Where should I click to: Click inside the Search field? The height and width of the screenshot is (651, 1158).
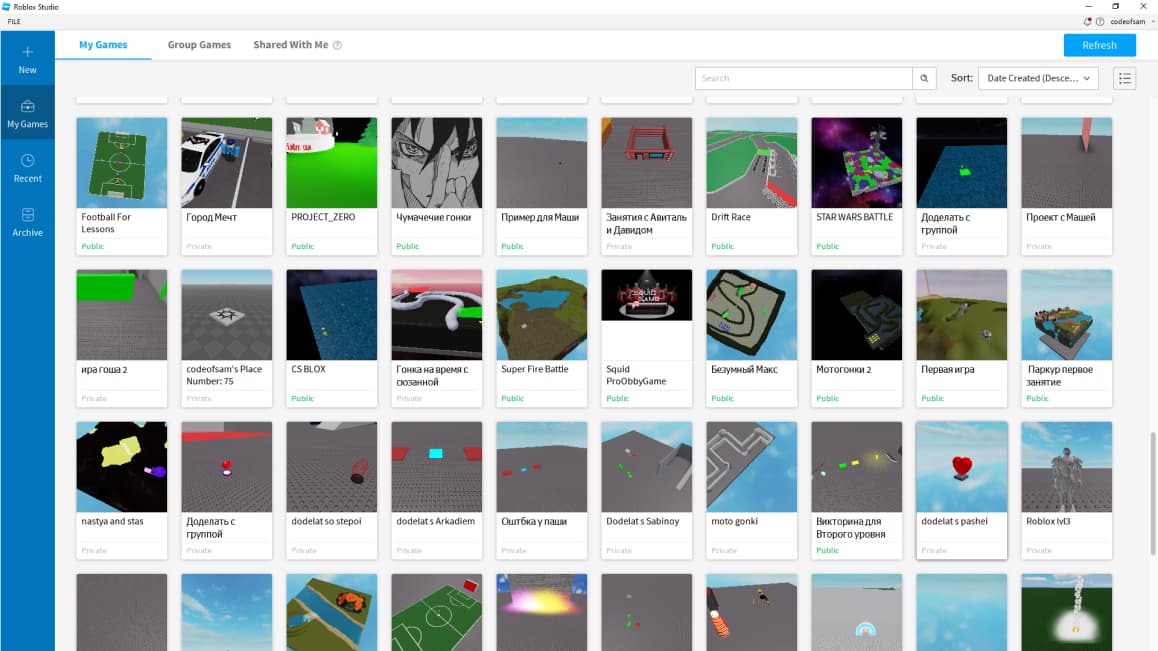pyautogui.click(x=800, y=78)
